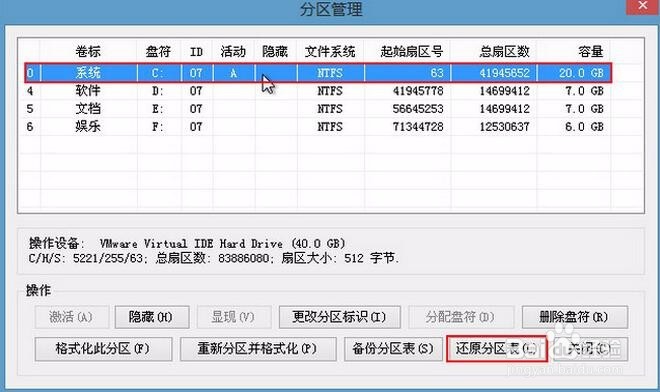Click 删除盘符(R) button

575,317
